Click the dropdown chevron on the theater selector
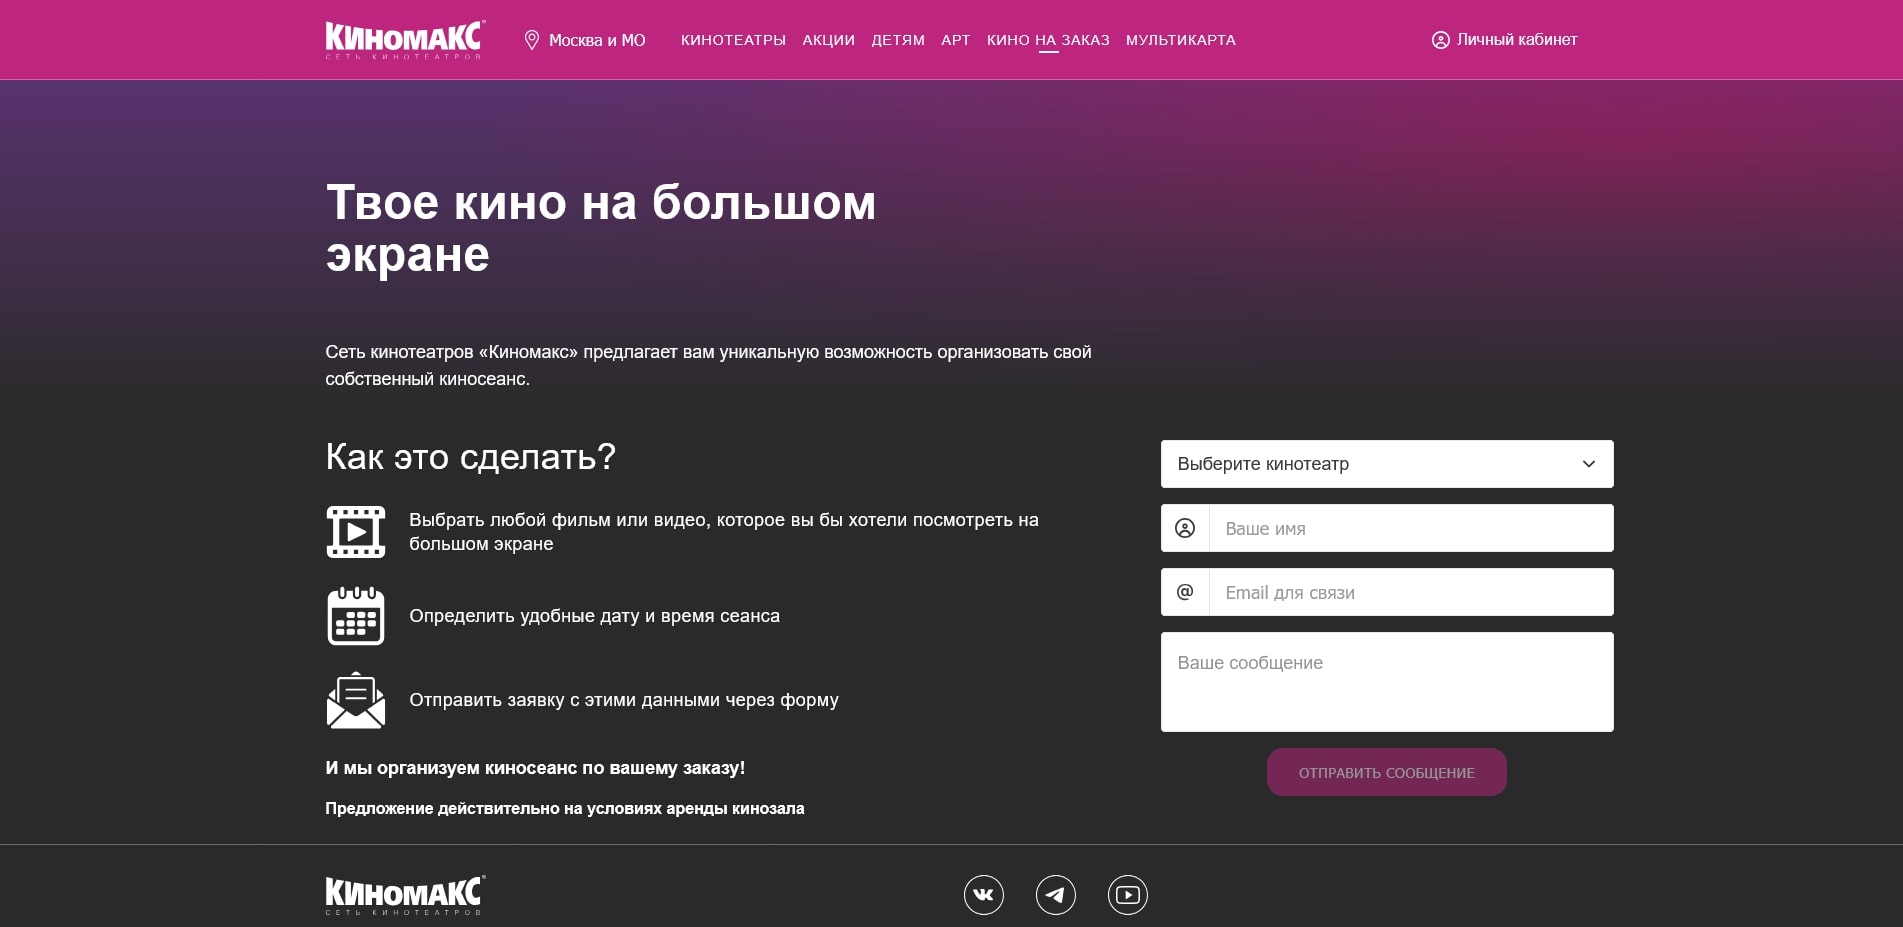 pyautogui.click(x=1588, y=463)
